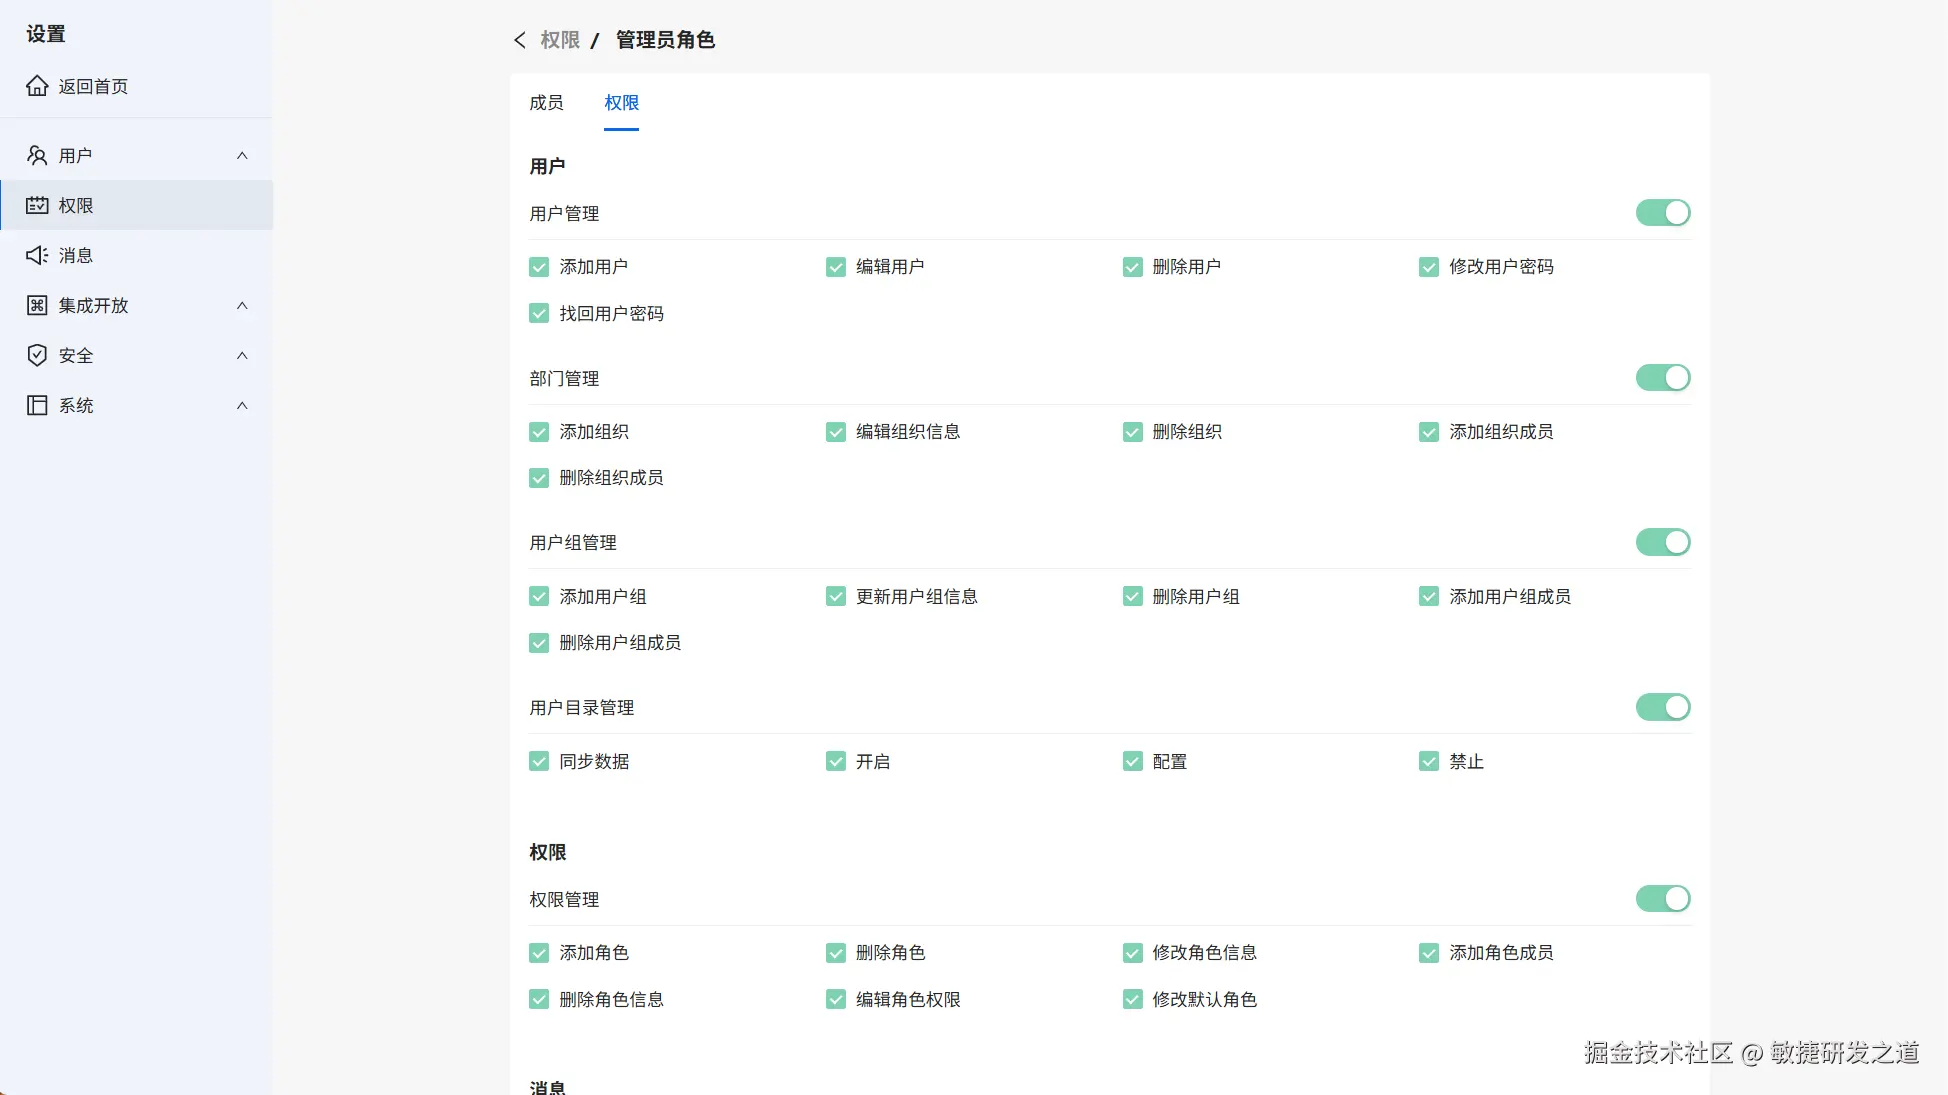Collapse the 集成开放 section chevron

(242, 305)
